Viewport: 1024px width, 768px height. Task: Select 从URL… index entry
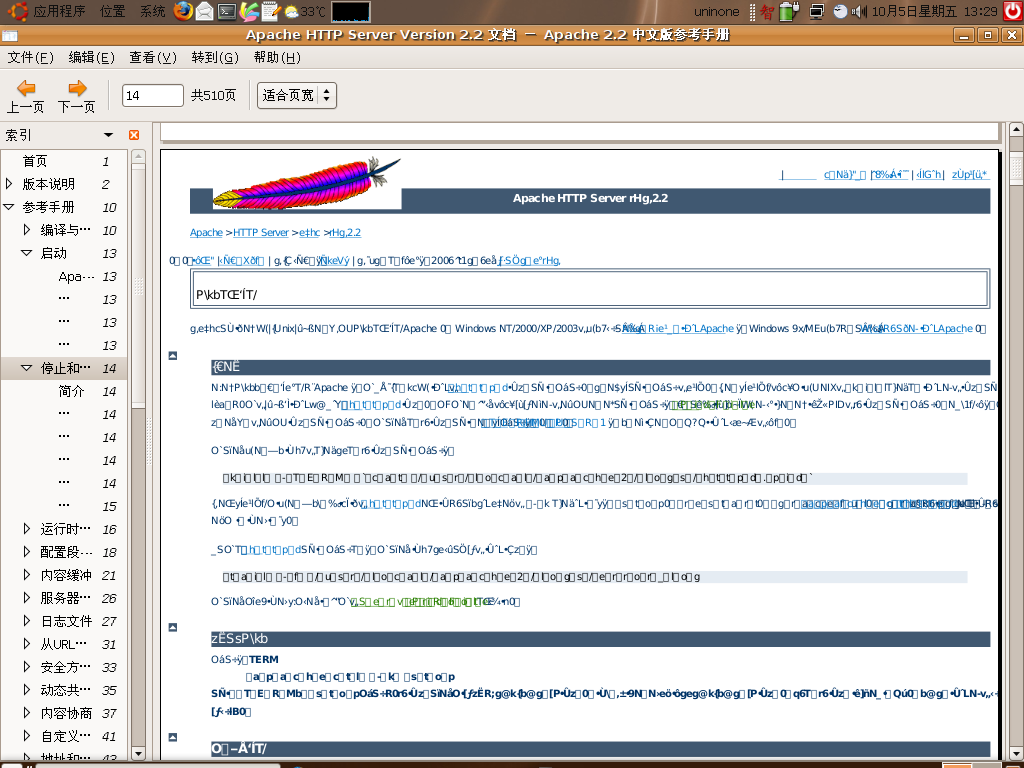(63, 644)
